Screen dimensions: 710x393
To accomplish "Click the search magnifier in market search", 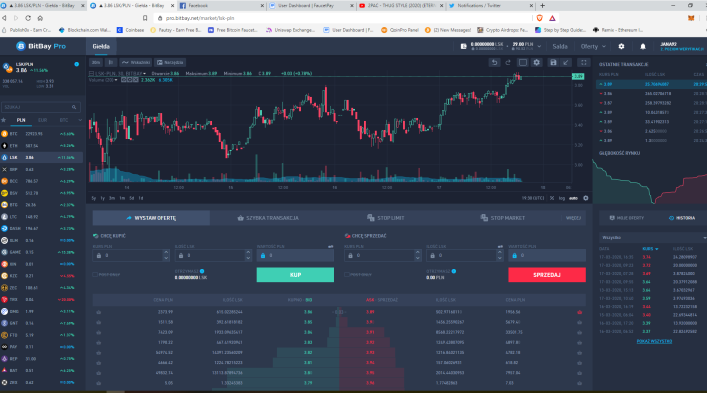I will click(x=74, y=107).
